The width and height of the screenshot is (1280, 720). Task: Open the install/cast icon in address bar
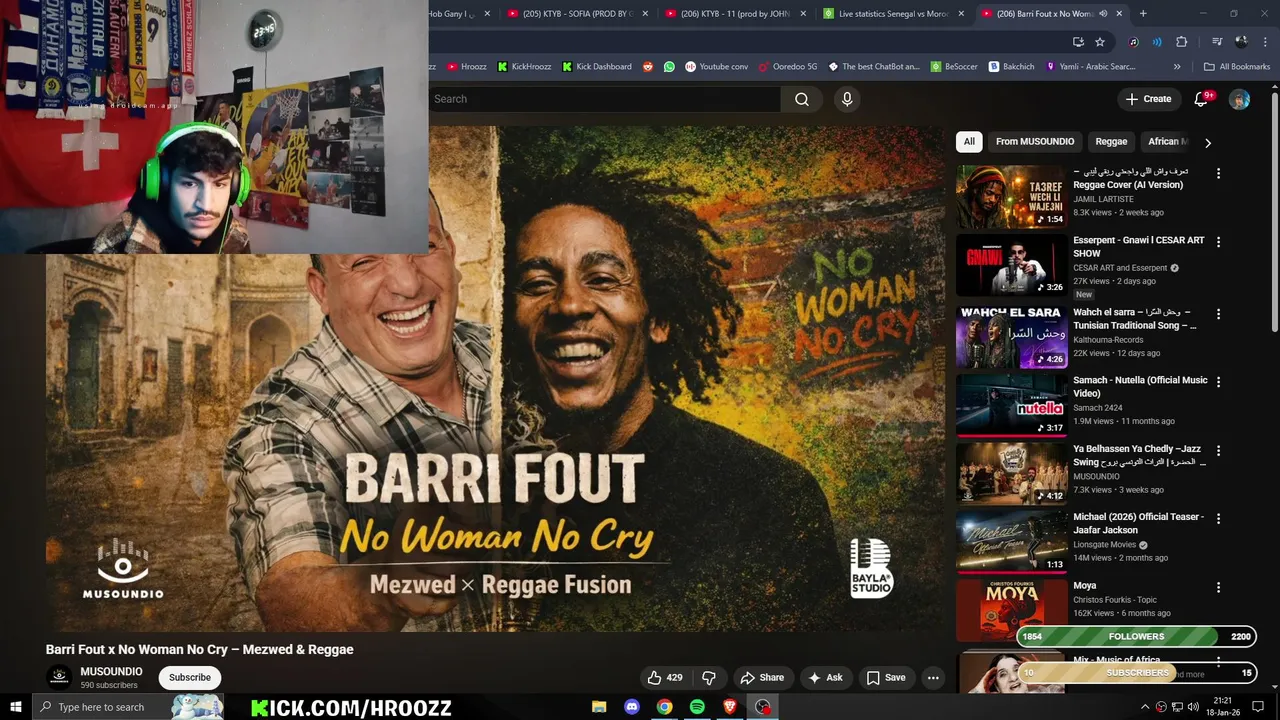click(1078, 42)
